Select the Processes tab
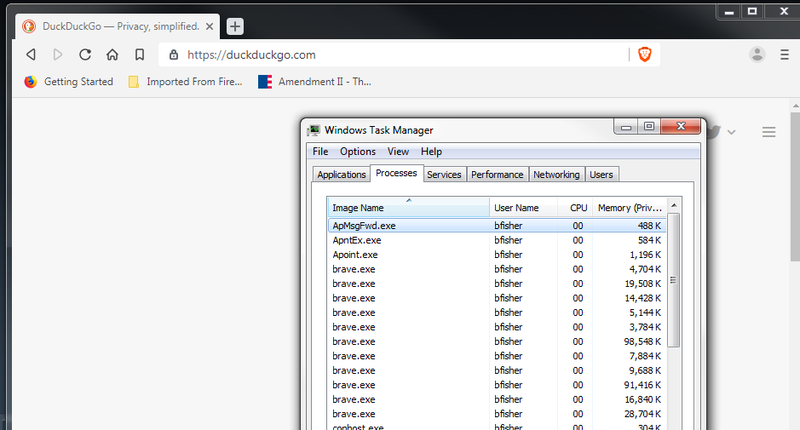 (396, 173)
